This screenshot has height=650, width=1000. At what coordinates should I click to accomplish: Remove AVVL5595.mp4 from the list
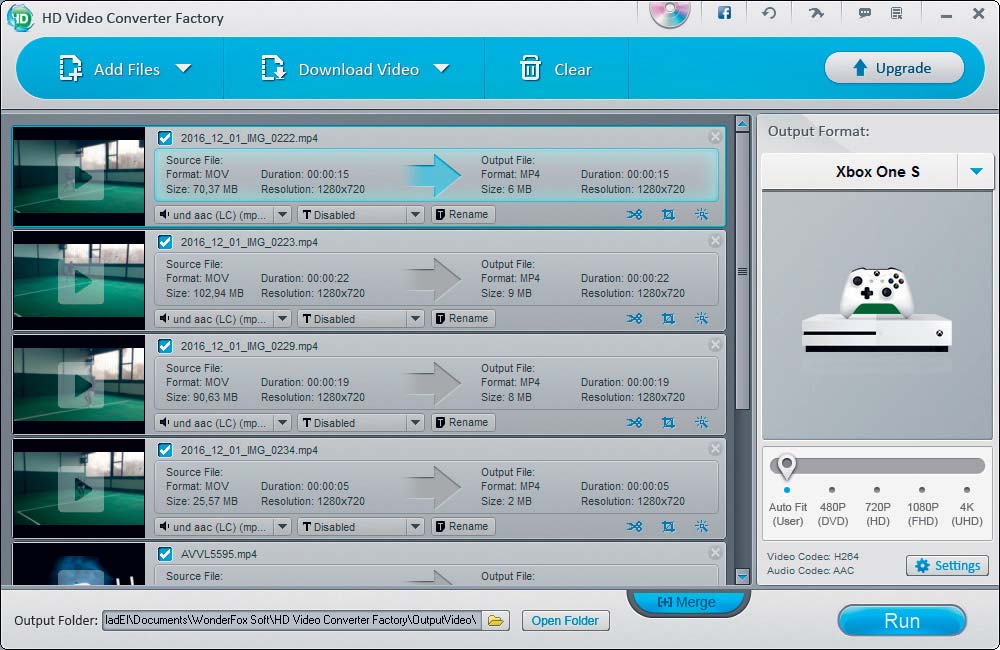point(715,552)
